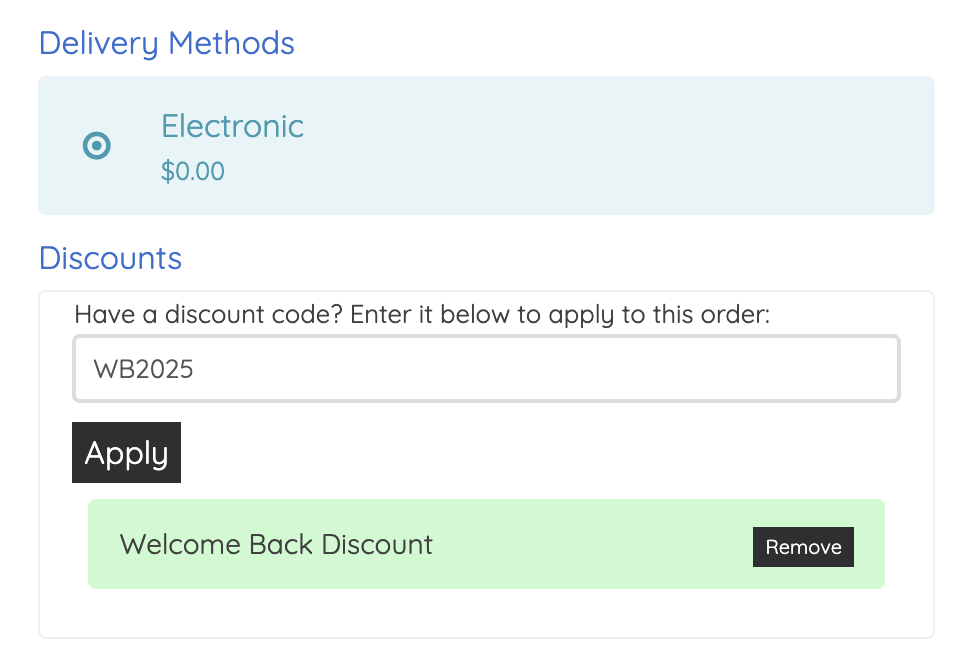Remove the Welcome Back Discount

click(x=803, y=547)
